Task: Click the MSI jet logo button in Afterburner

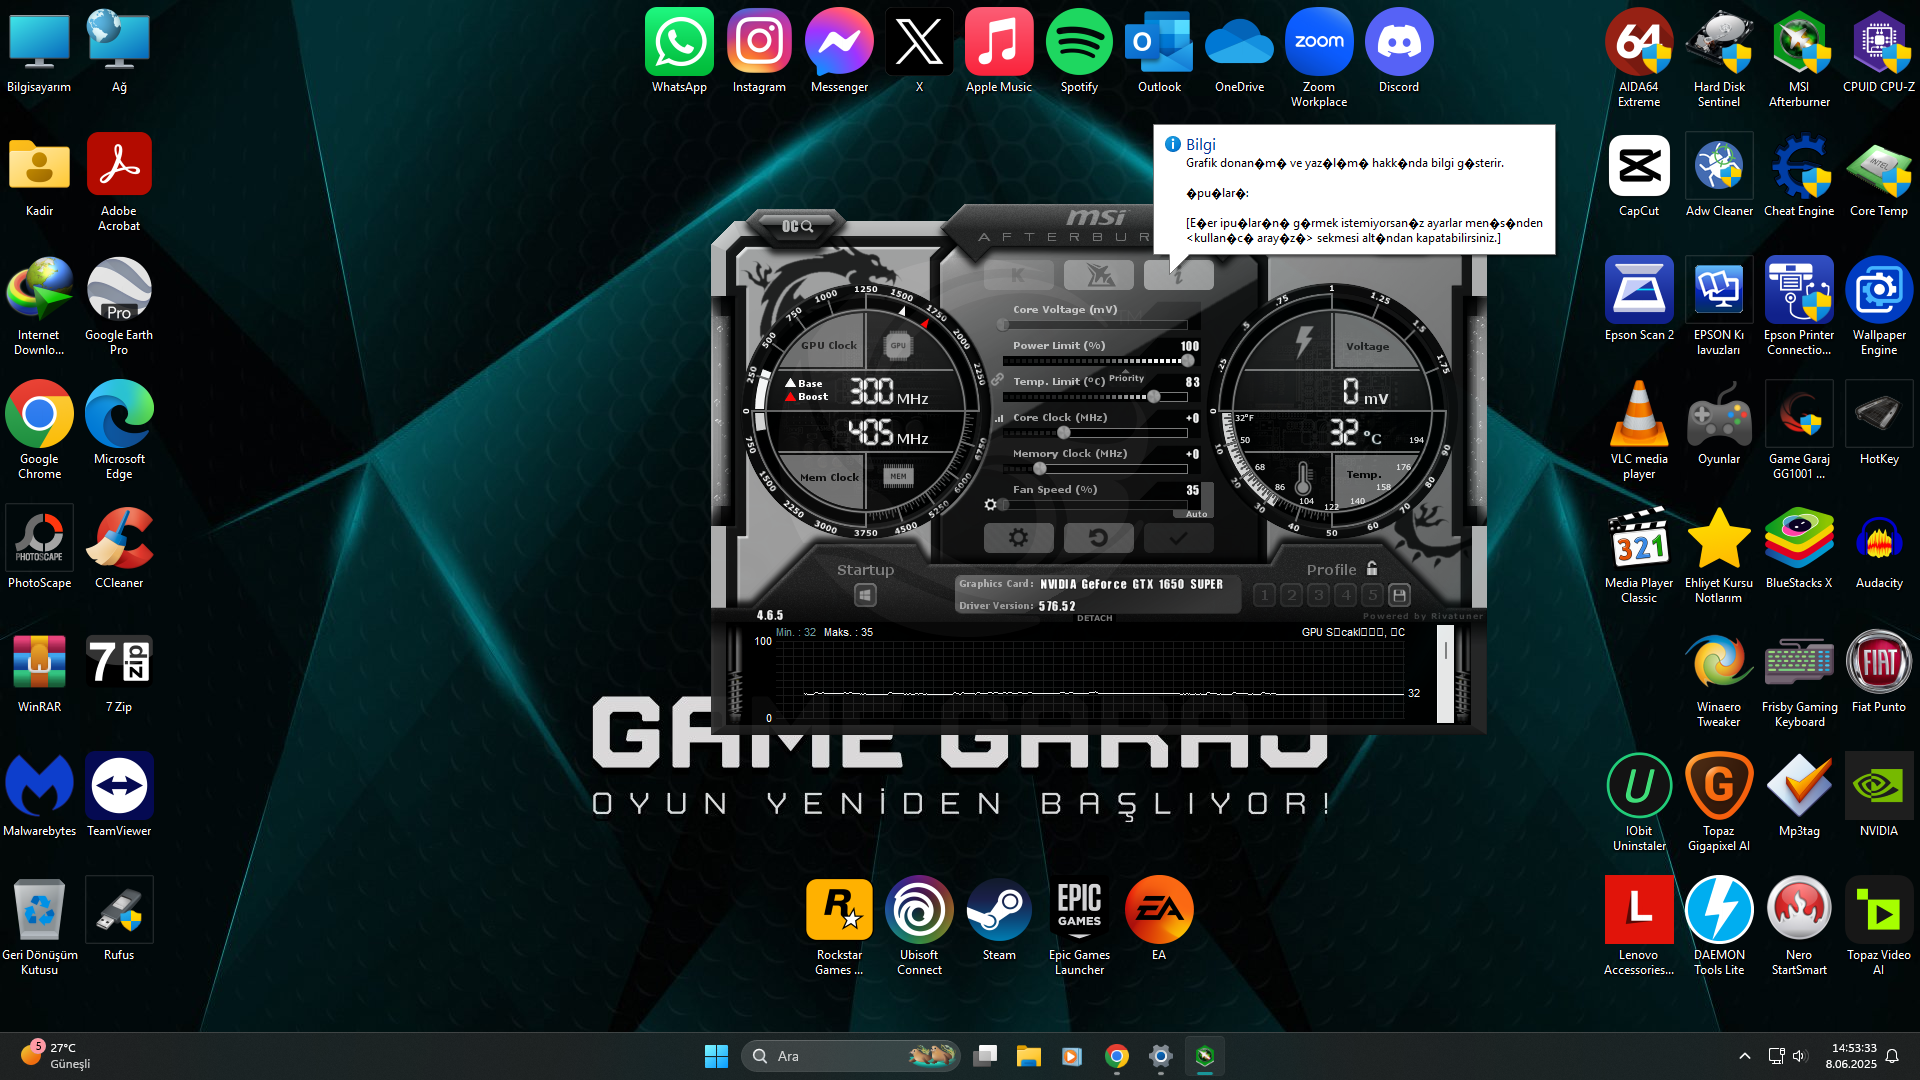Action: (x=1098, y=275)
